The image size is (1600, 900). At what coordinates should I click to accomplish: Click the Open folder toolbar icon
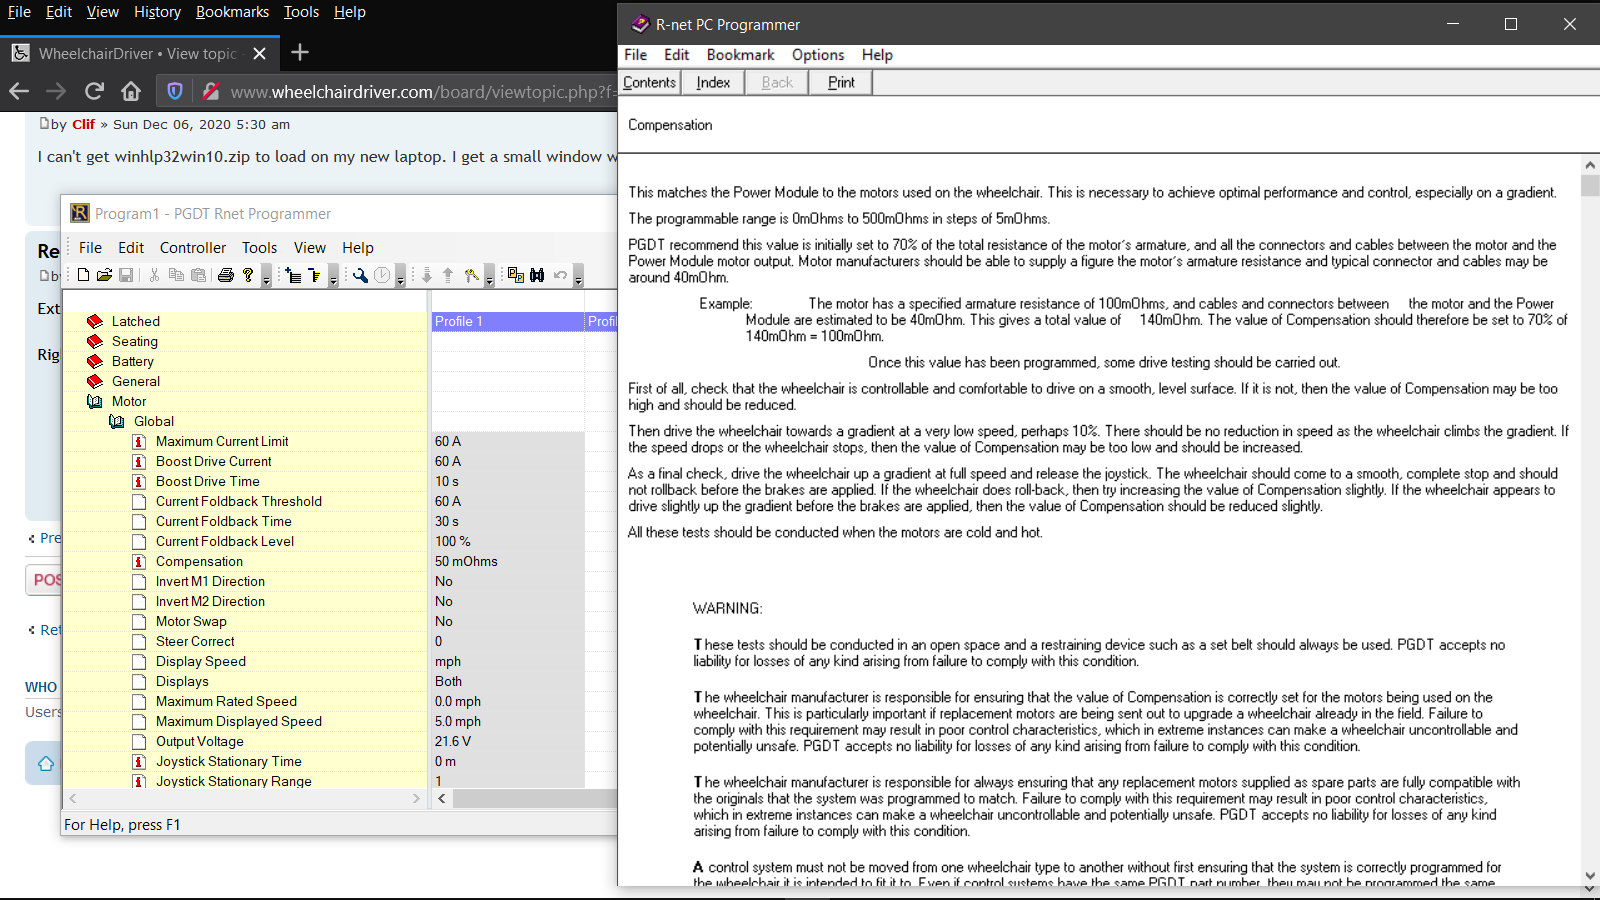click(104, 275)
